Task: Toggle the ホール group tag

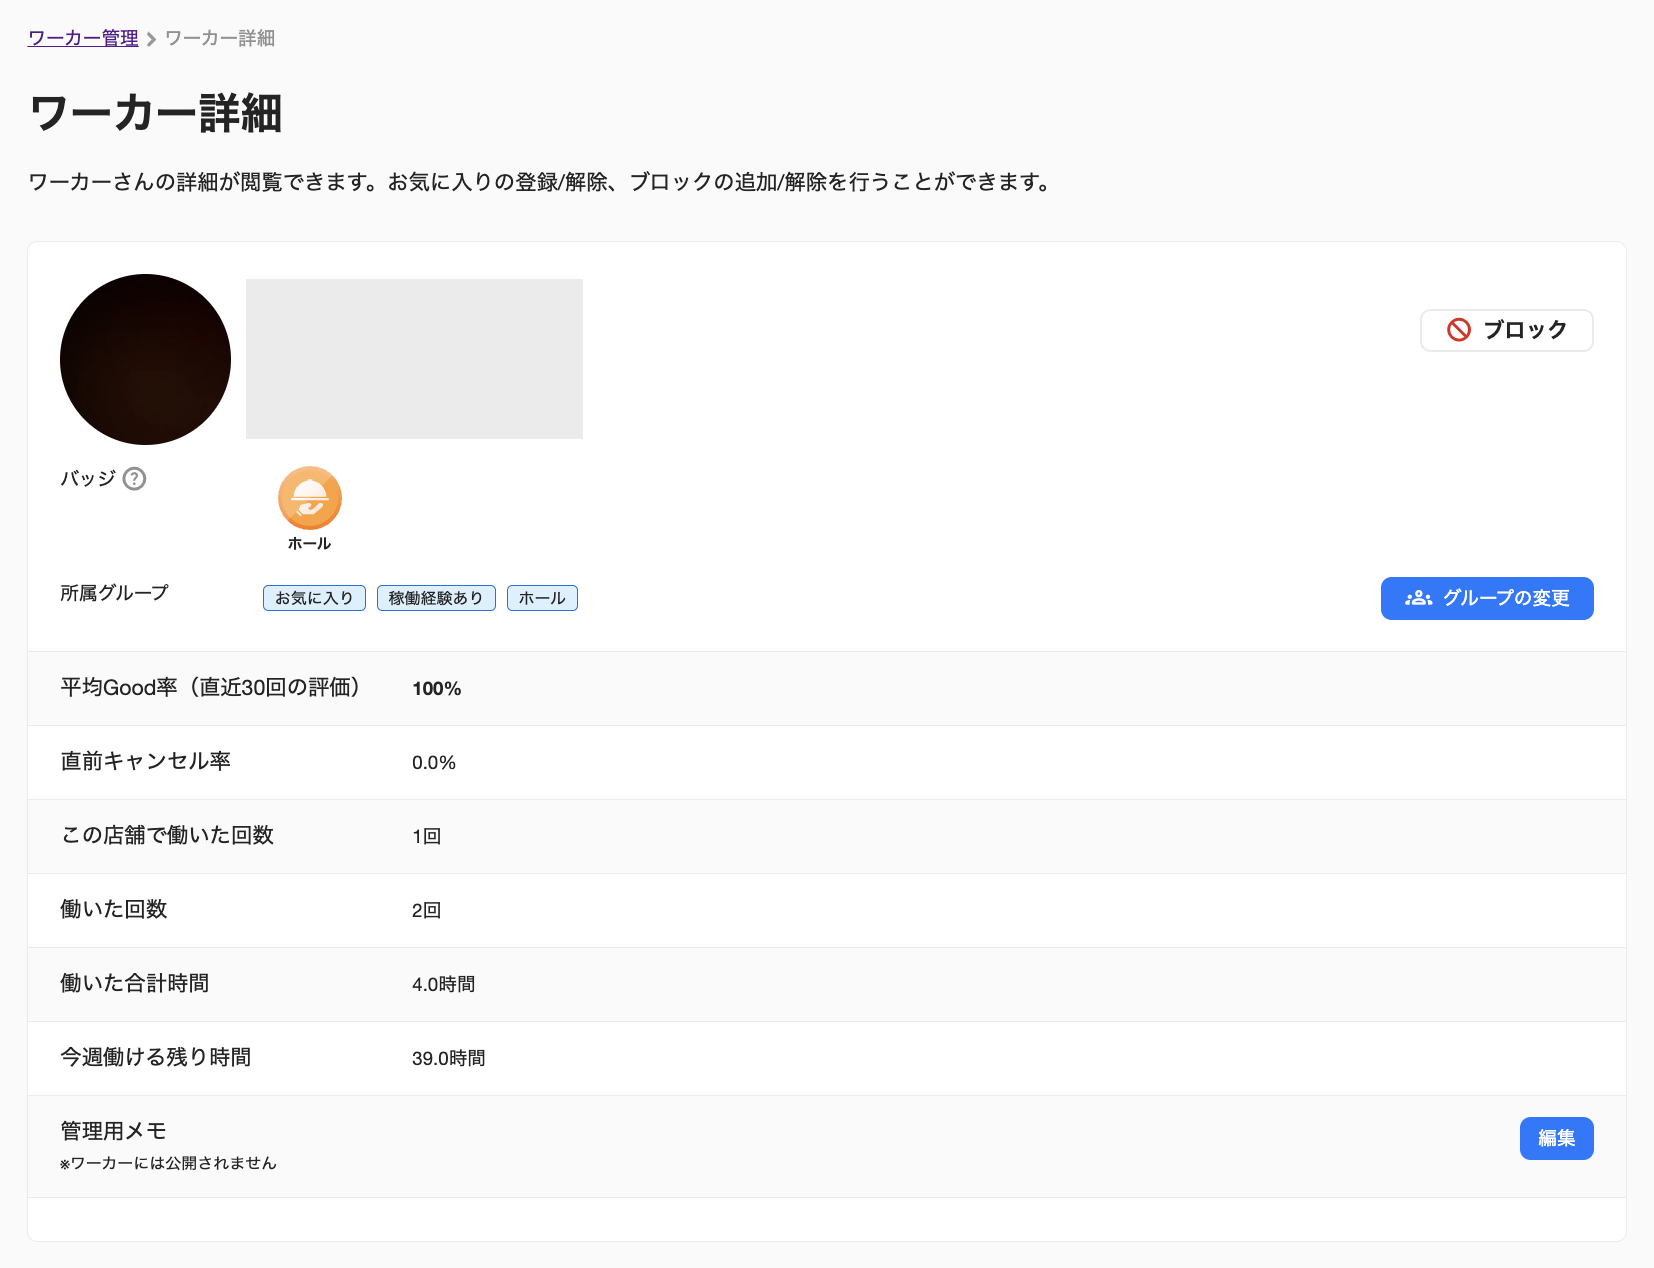Action: 542,597
